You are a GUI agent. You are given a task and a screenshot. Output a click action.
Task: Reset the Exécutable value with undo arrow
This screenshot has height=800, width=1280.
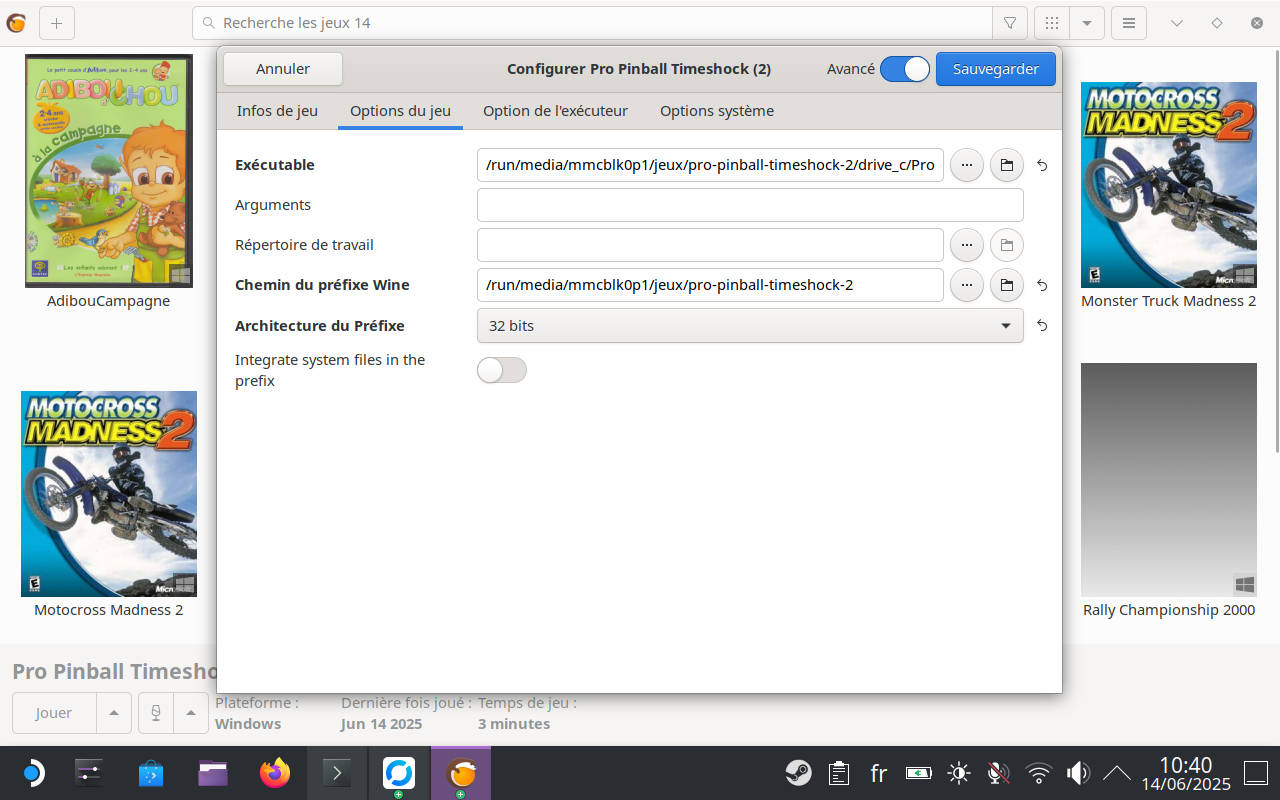pos(1042,165)
